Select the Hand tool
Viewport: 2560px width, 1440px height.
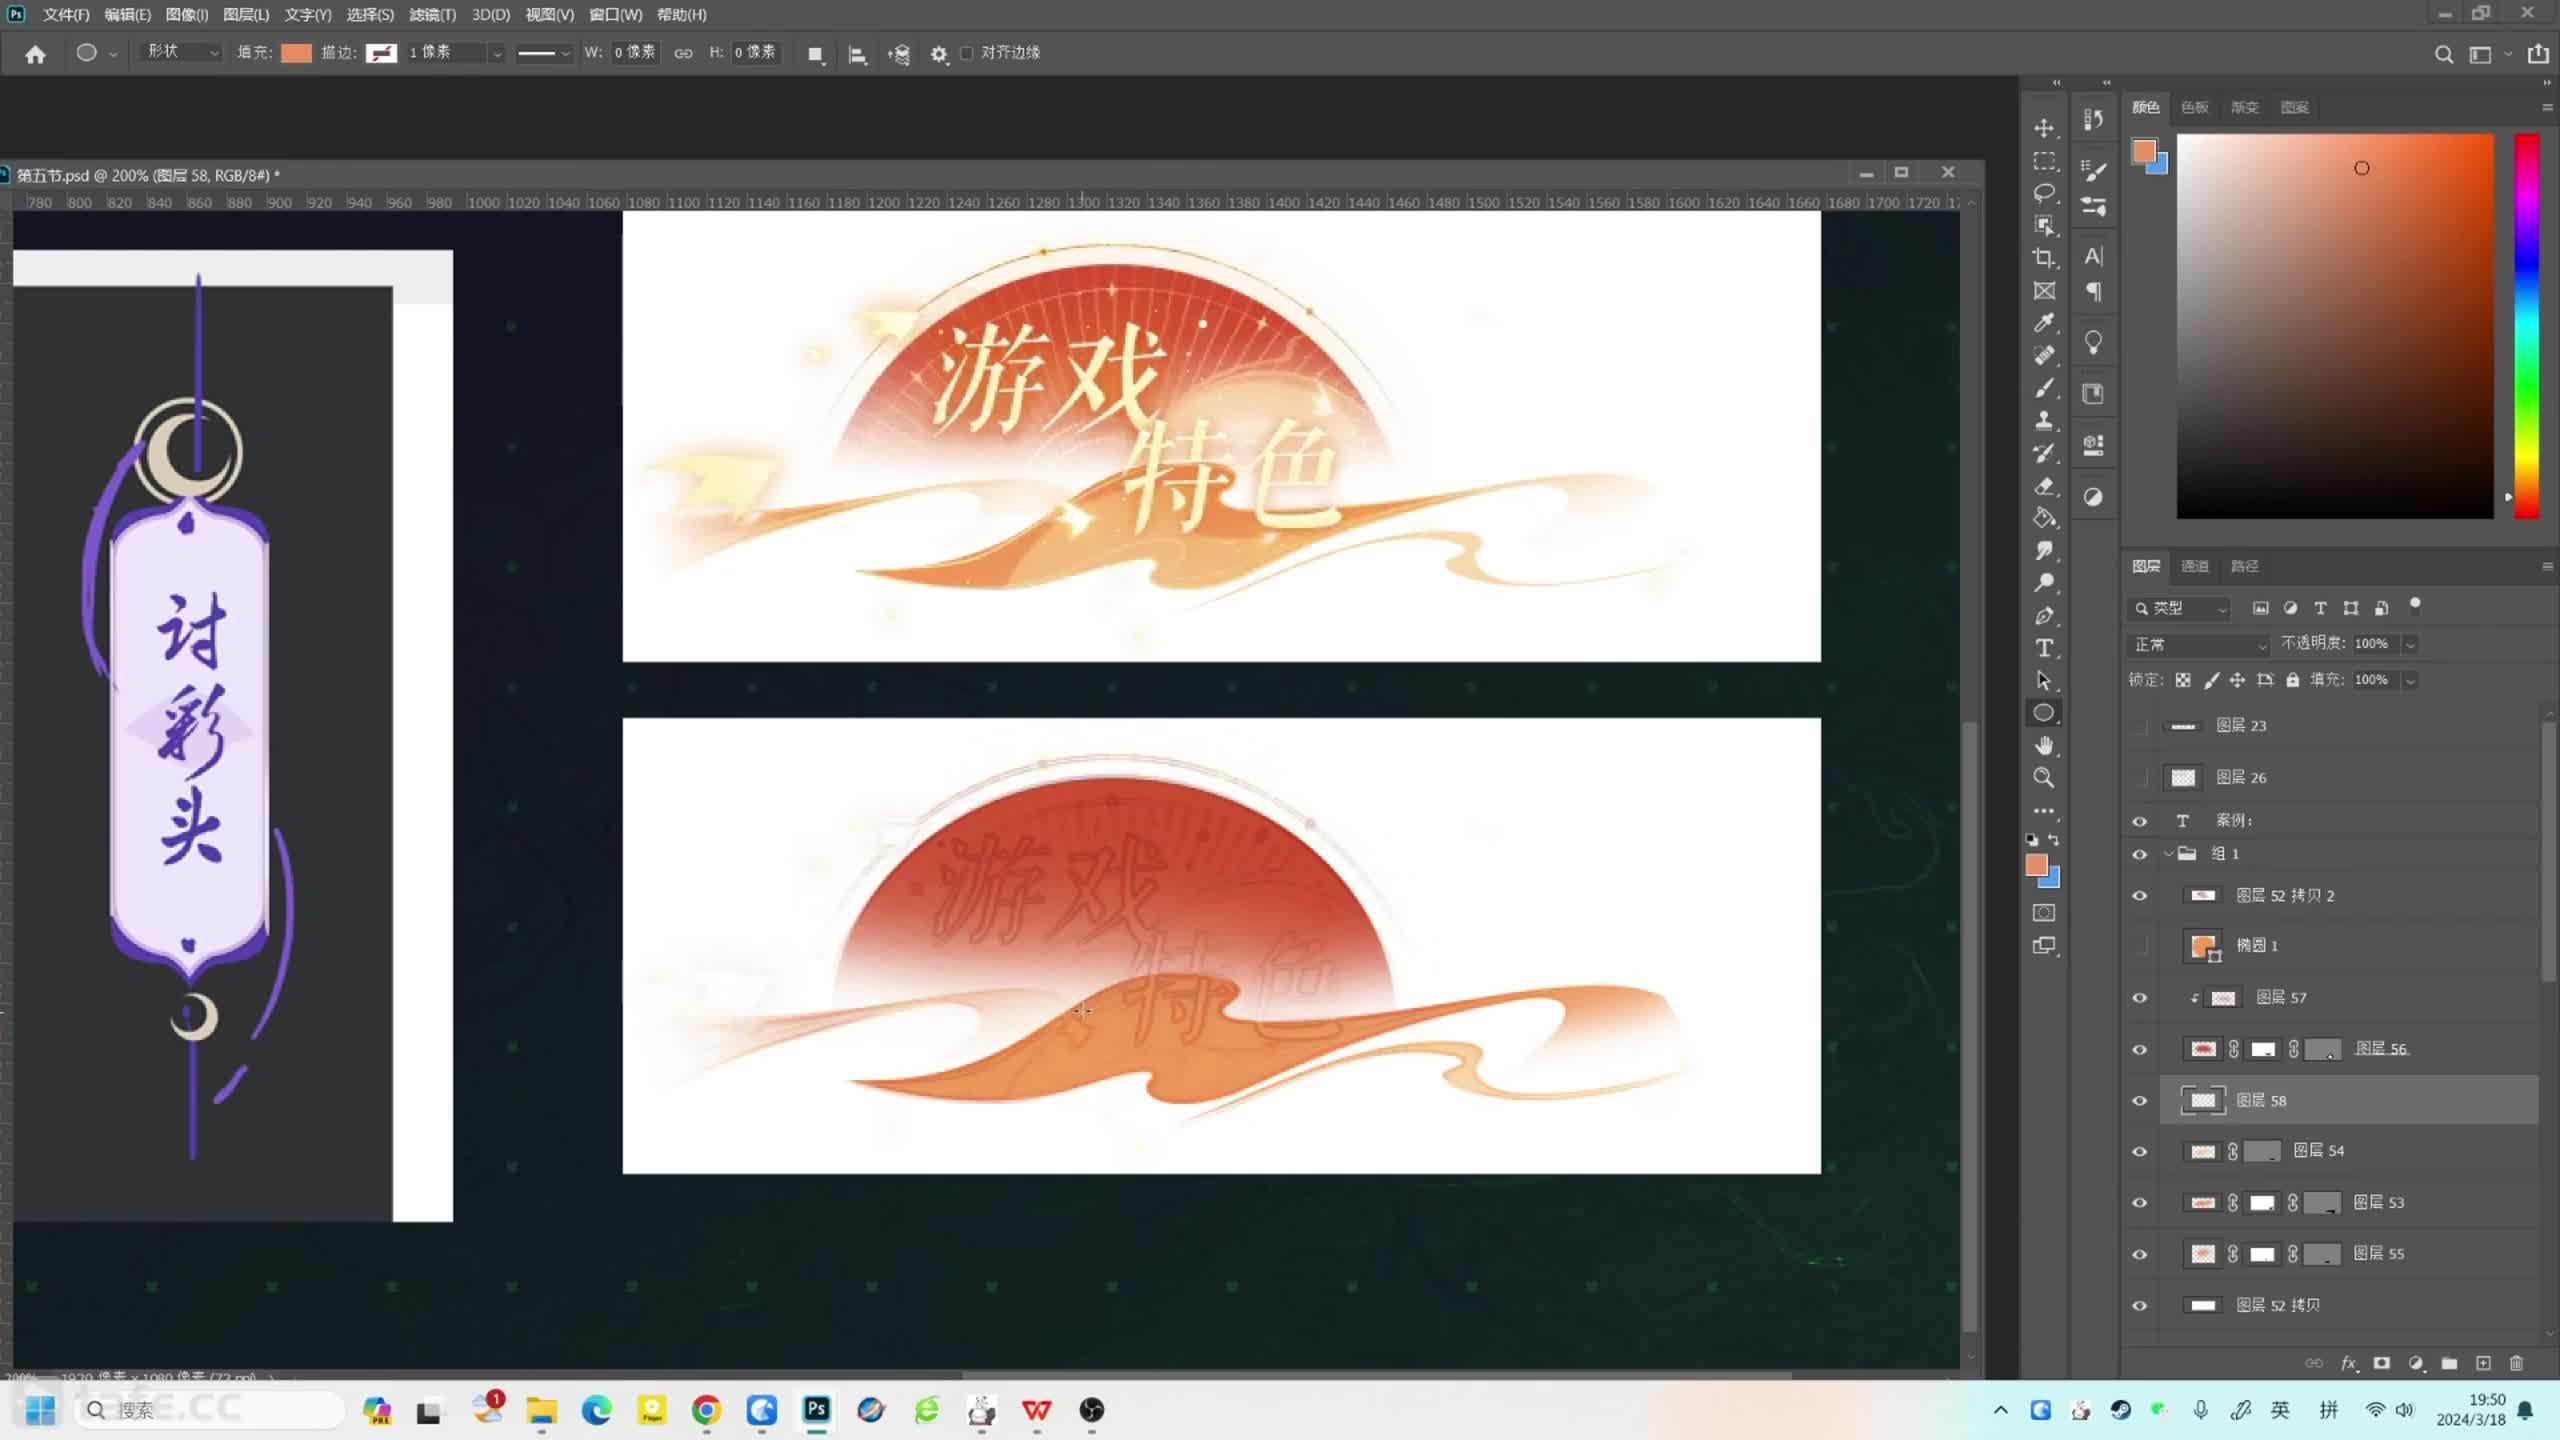(x=2044, y=745)
